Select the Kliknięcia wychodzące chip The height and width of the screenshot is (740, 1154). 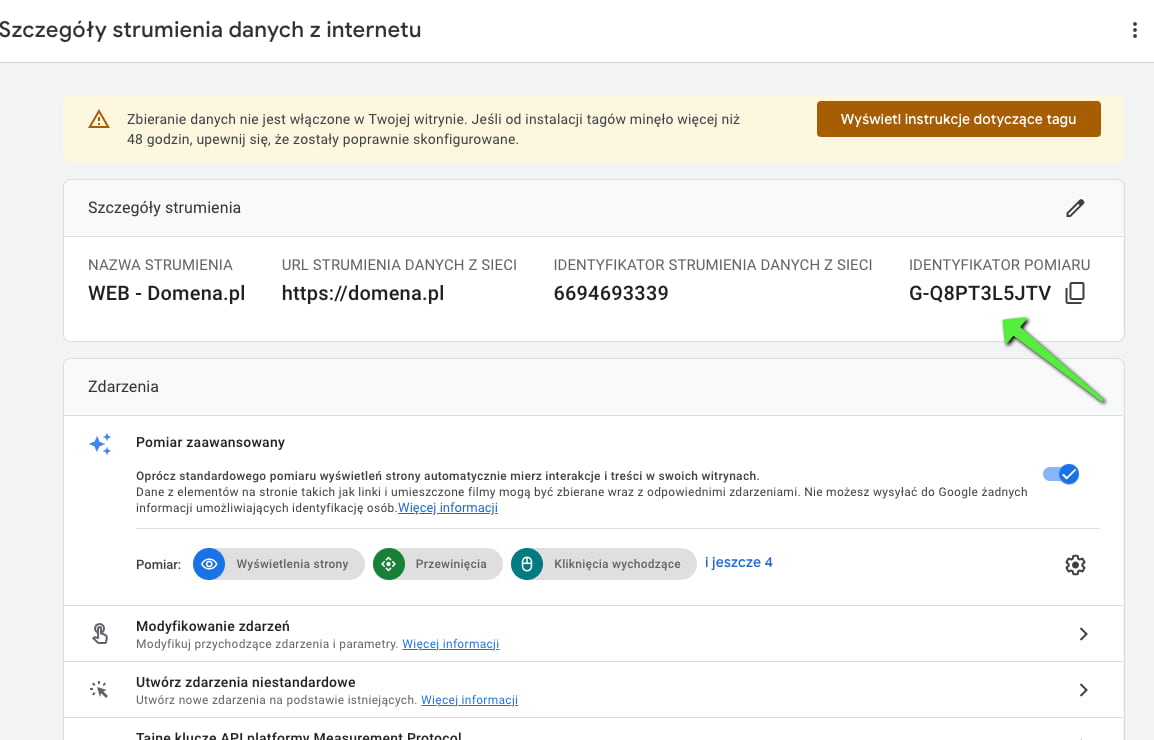click(604, 564)
